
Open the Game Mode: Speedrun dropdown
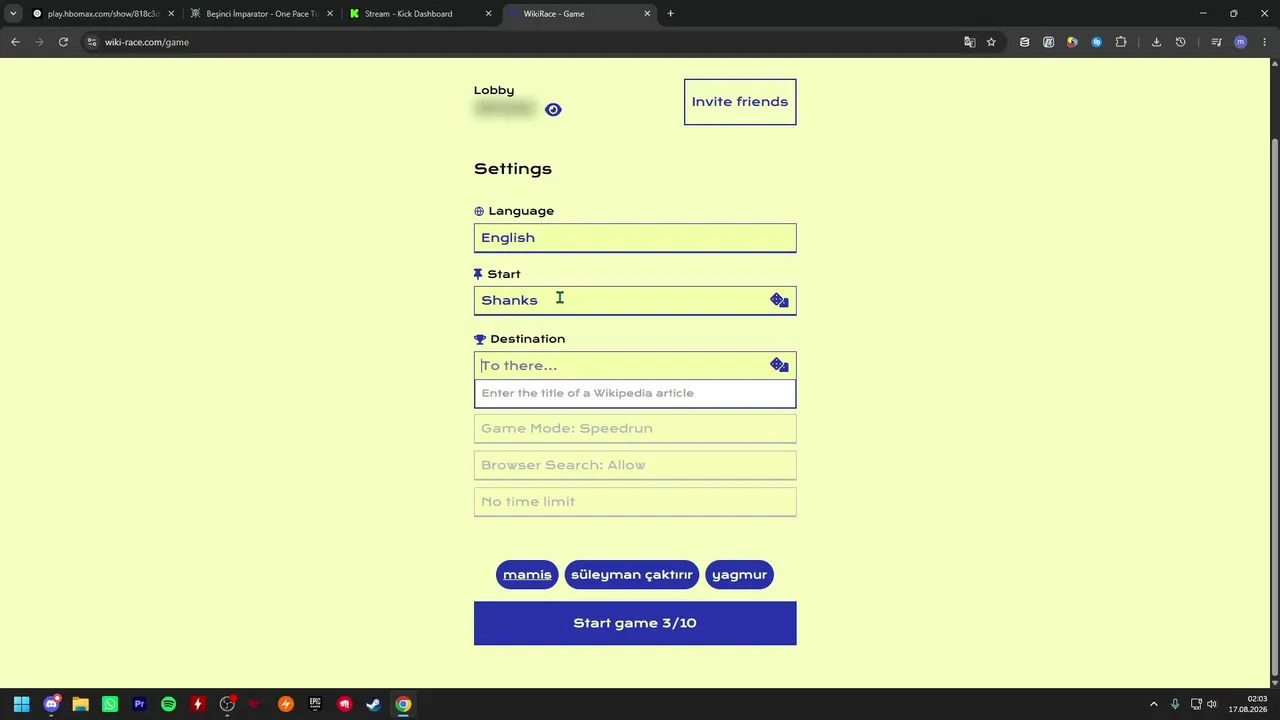click(x=635, y=429)
